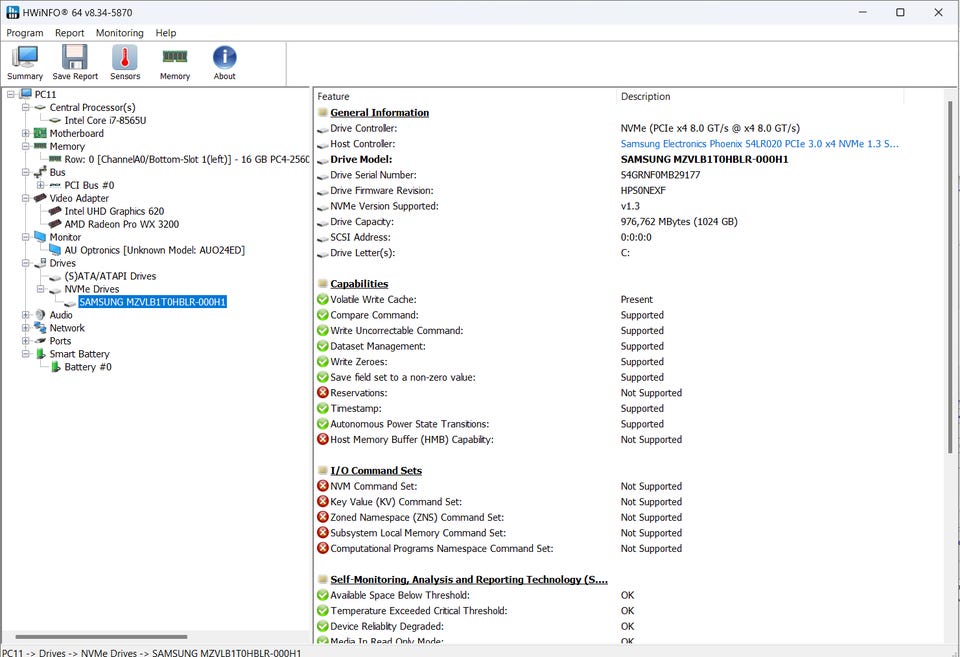
Task: Expand the Audio node
Action: point(26,314)
